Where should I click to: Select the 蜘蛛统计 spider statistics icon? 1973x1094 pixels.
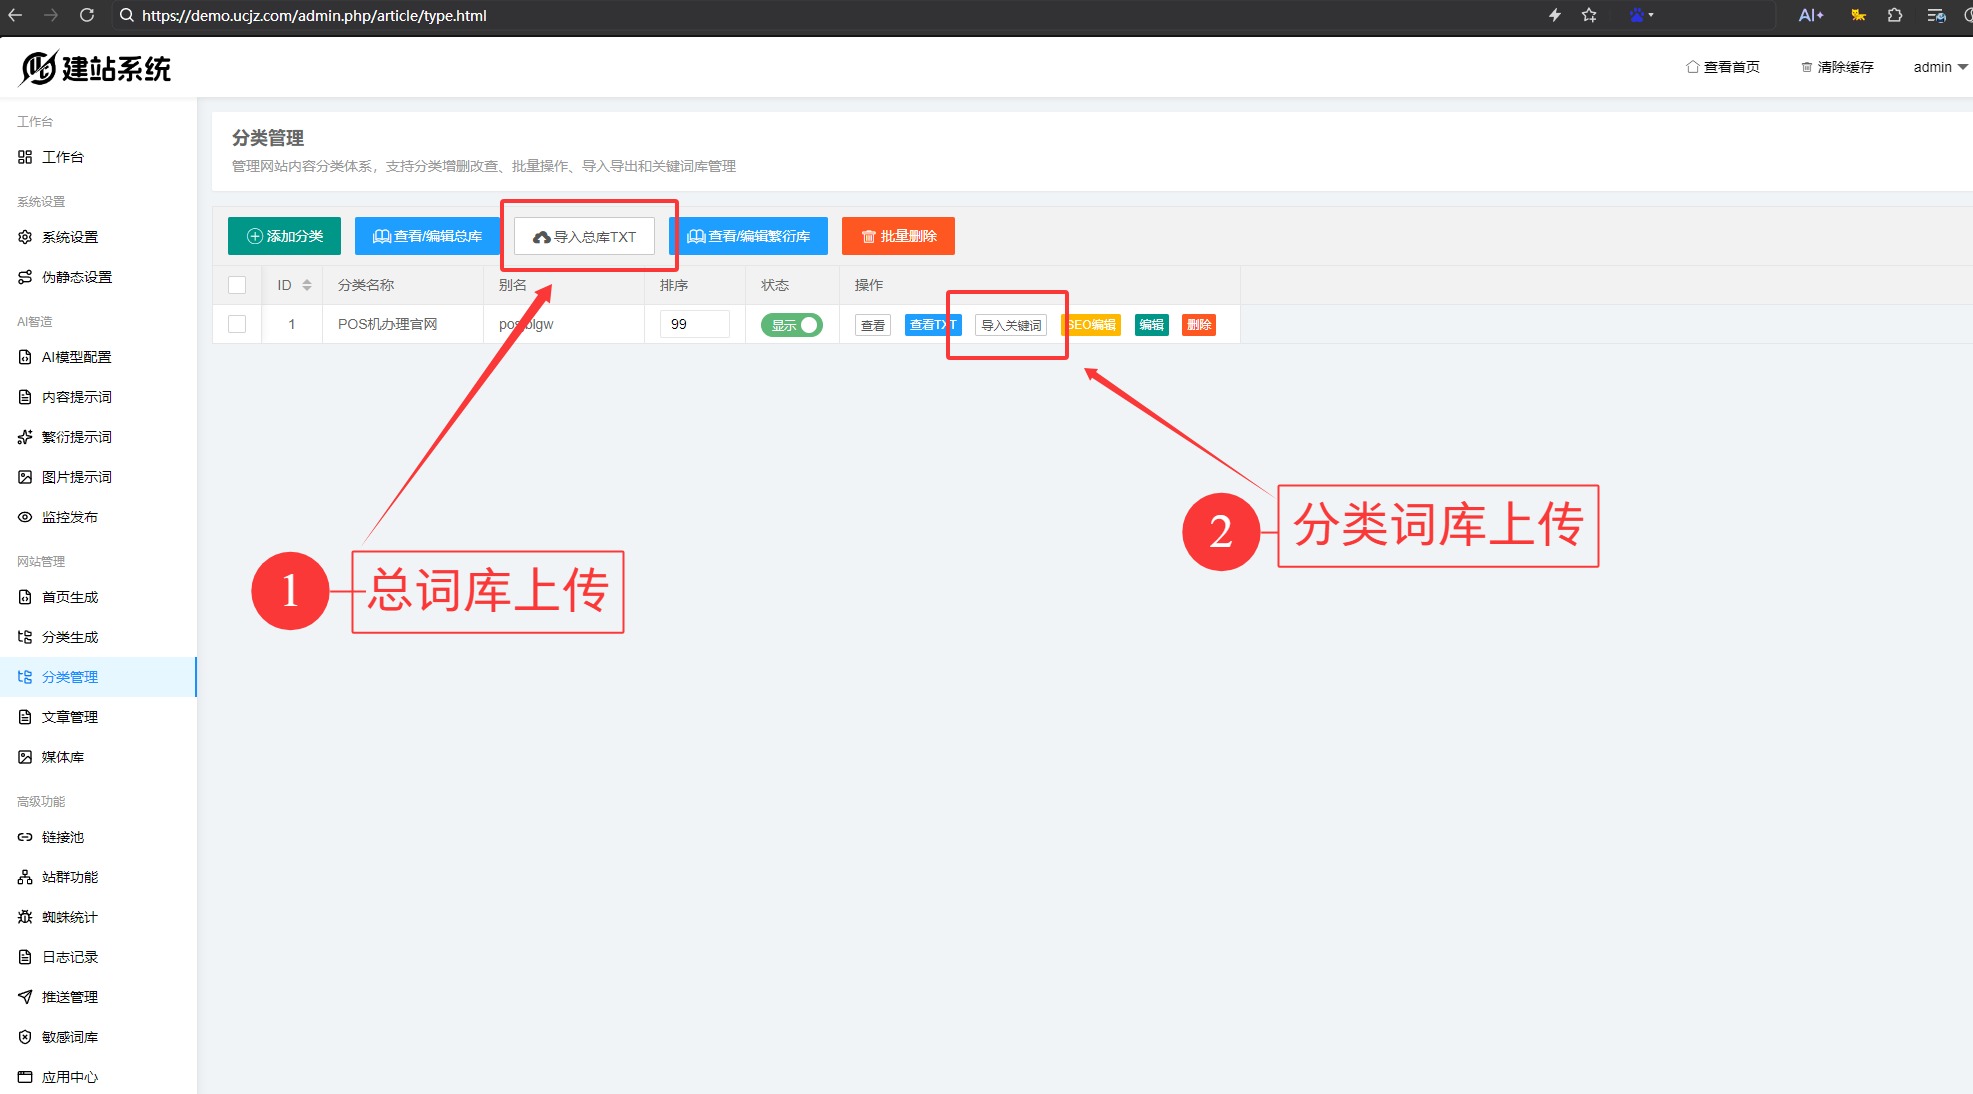[x=25, y=917]
